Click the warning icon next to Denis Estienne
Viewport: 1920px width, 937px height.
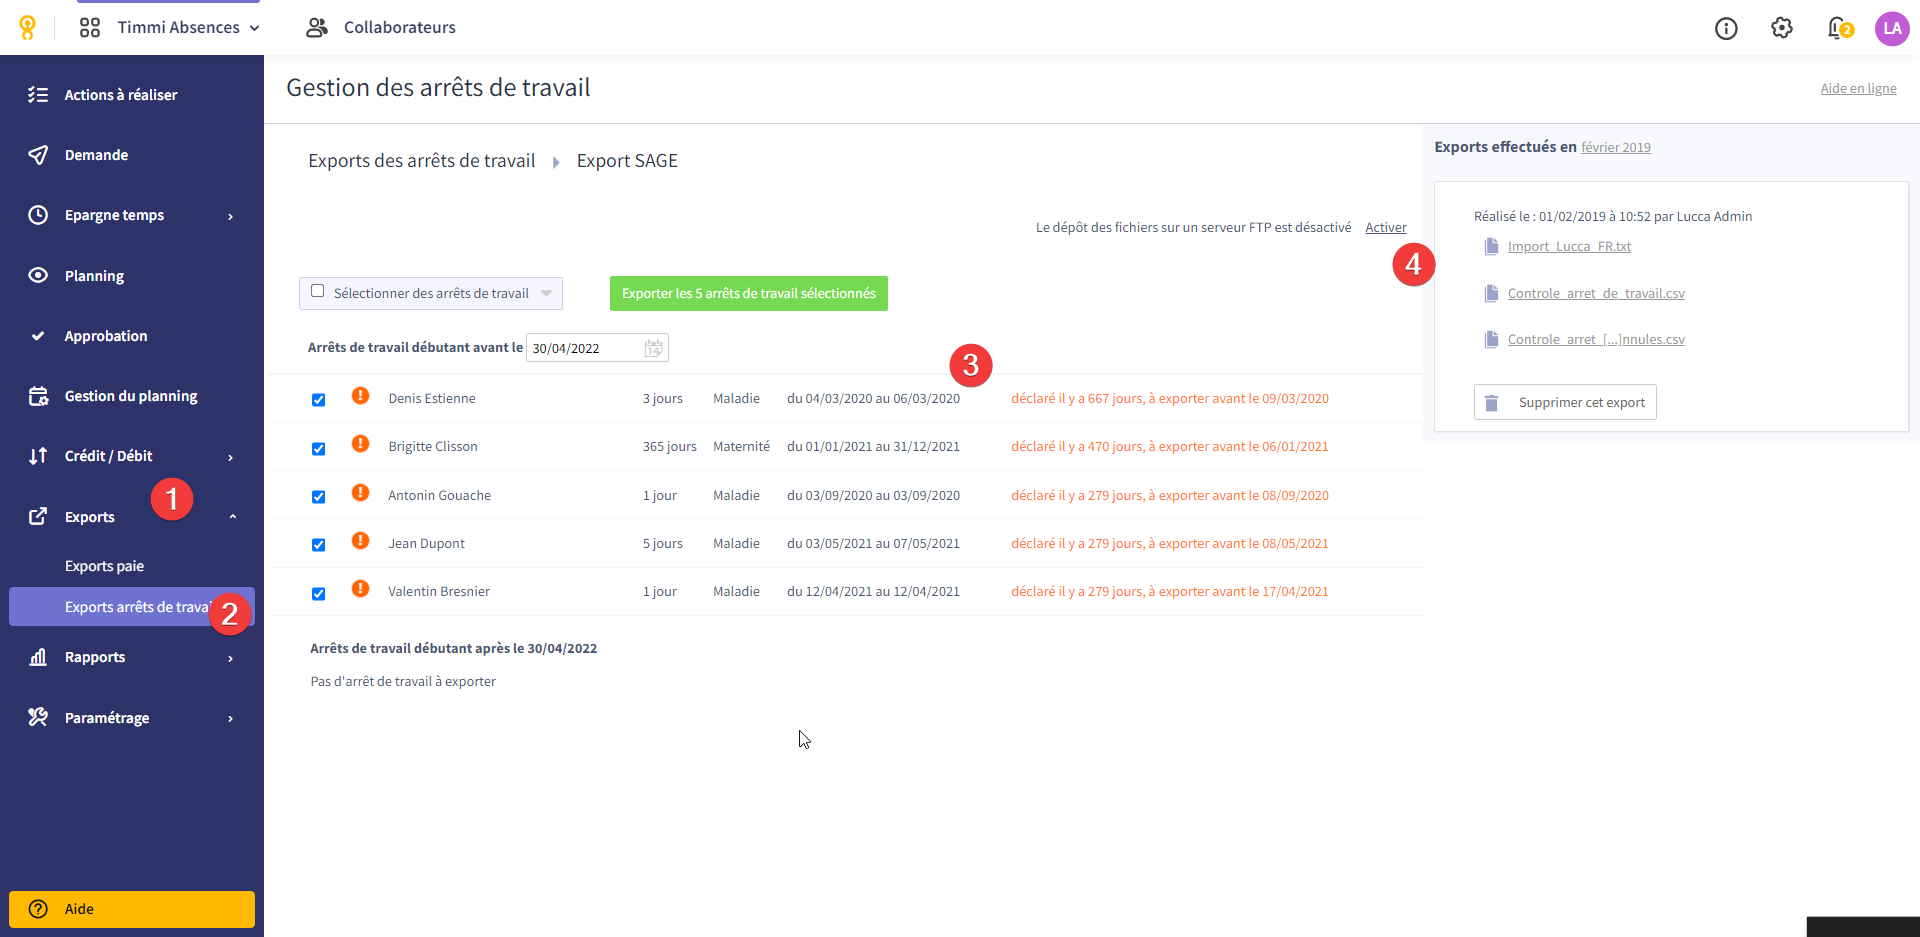click(361, 396)
